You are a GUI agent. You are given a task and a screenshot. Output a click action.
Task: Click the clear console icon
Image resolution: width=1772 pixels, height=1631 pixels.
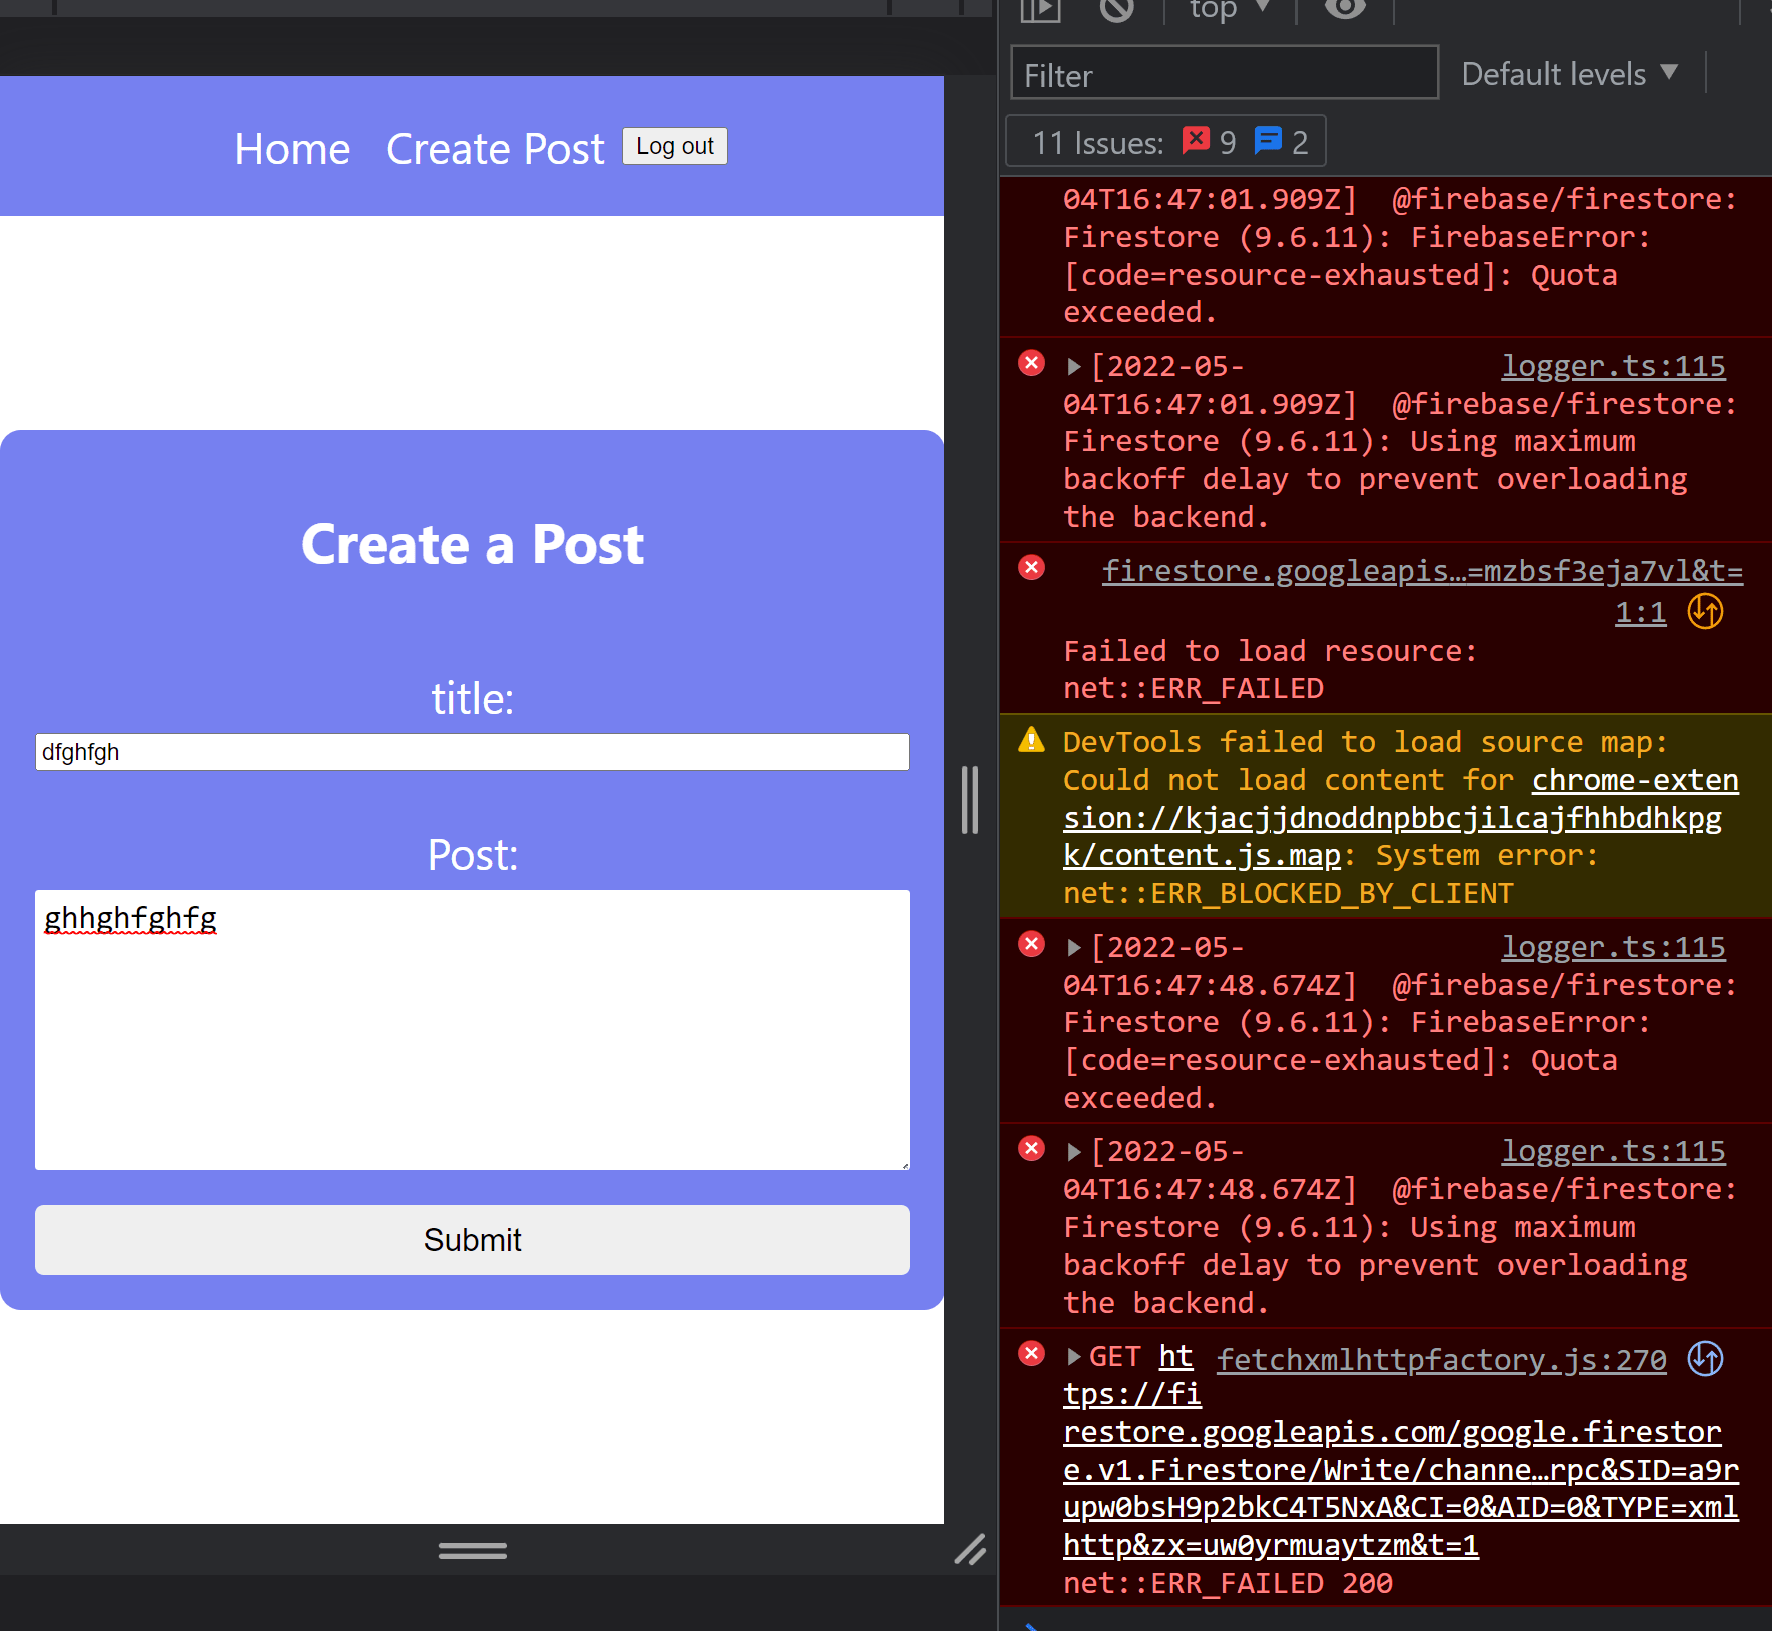[x=1116, y=9]
